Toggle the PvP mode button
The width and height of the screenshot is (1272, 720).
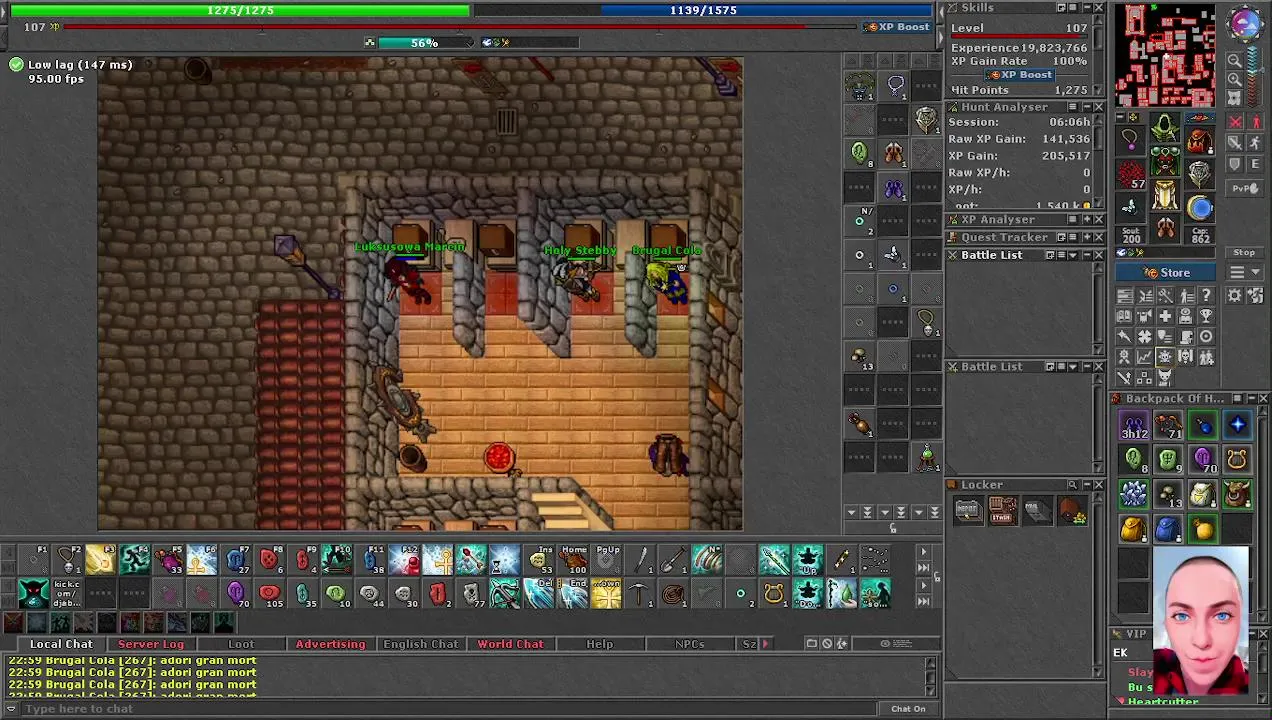[x=1245, y=188]
